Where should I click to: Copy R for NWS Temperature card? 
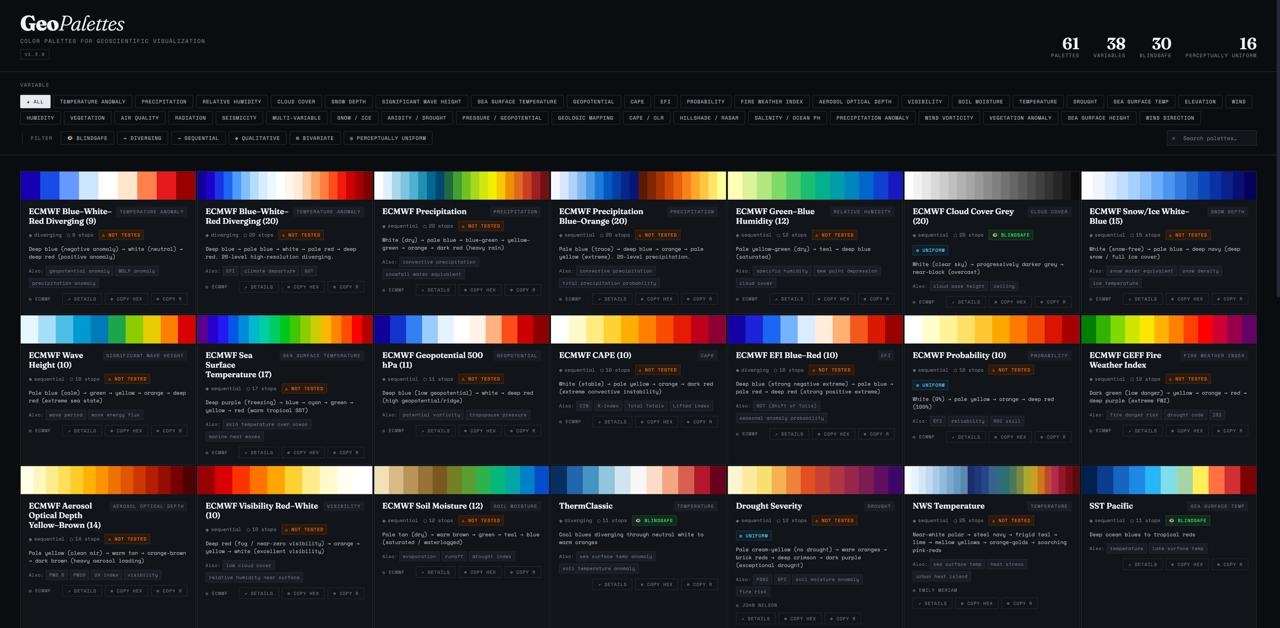tap(1018, 603)
